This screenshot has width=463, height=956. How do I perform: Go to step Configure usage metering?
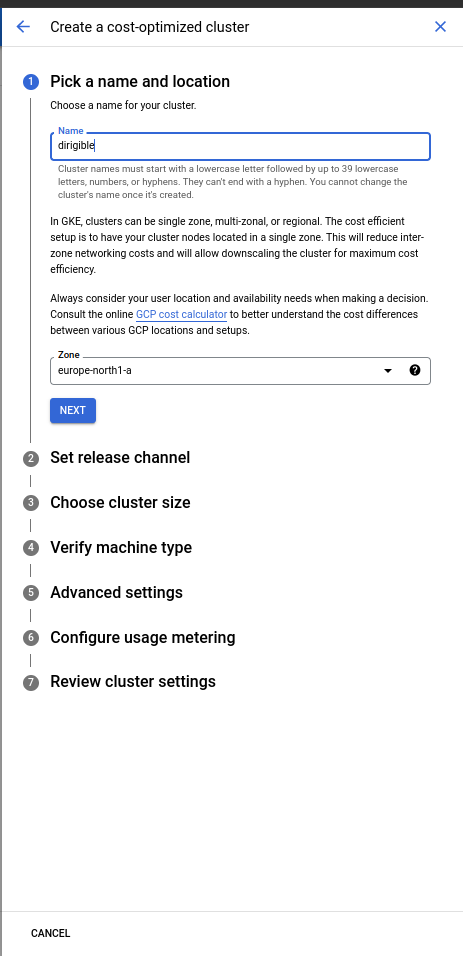click(142, 638)
